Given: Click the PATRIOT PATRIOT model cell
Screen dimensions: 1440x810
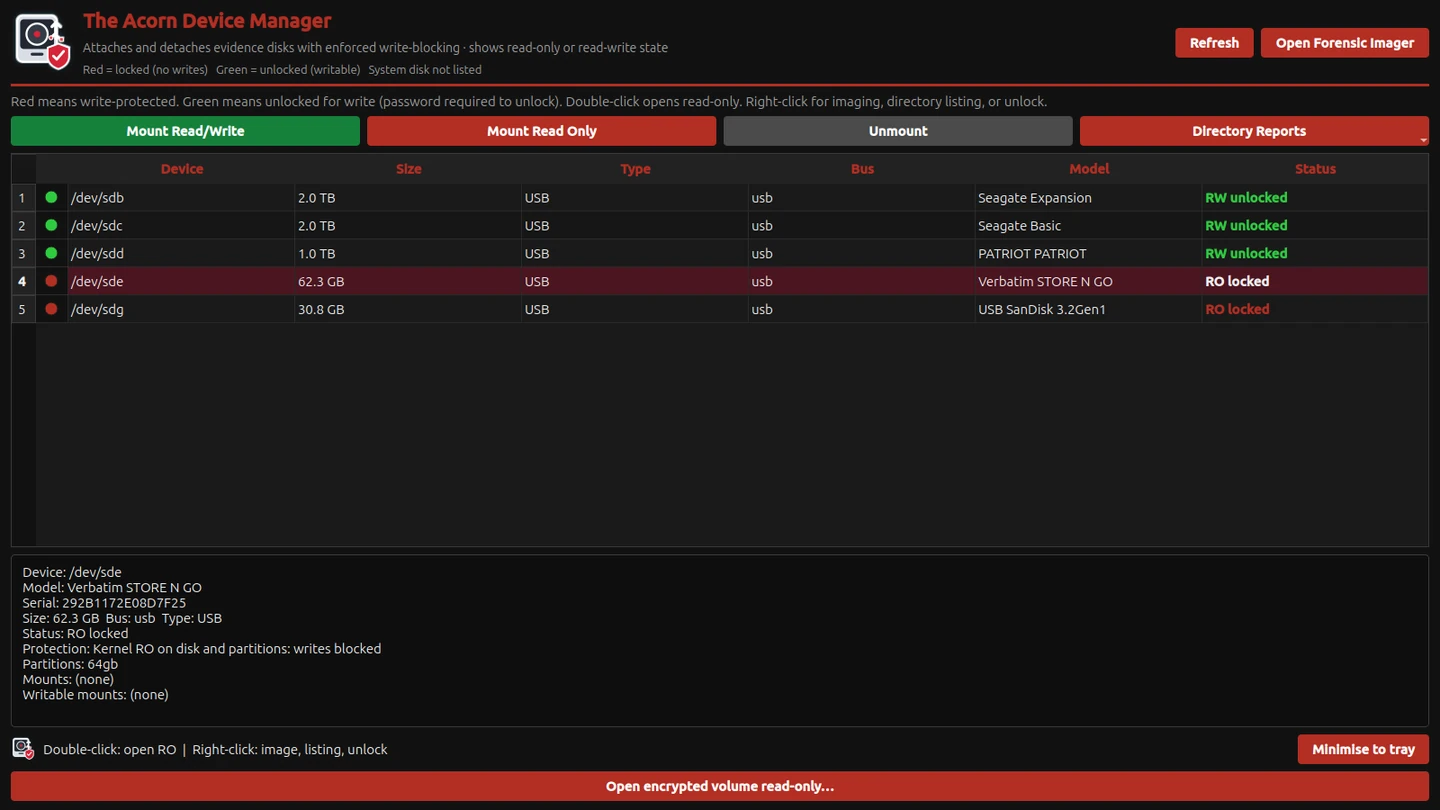Looking at the screenshot, I should pos(1089,253).
